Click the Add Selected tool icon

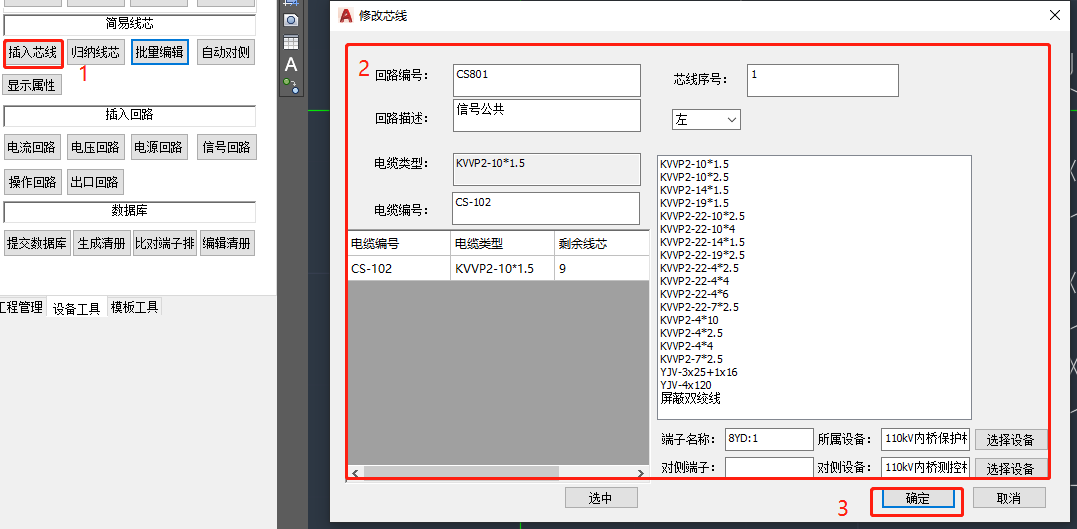click(x=291, y=86)
